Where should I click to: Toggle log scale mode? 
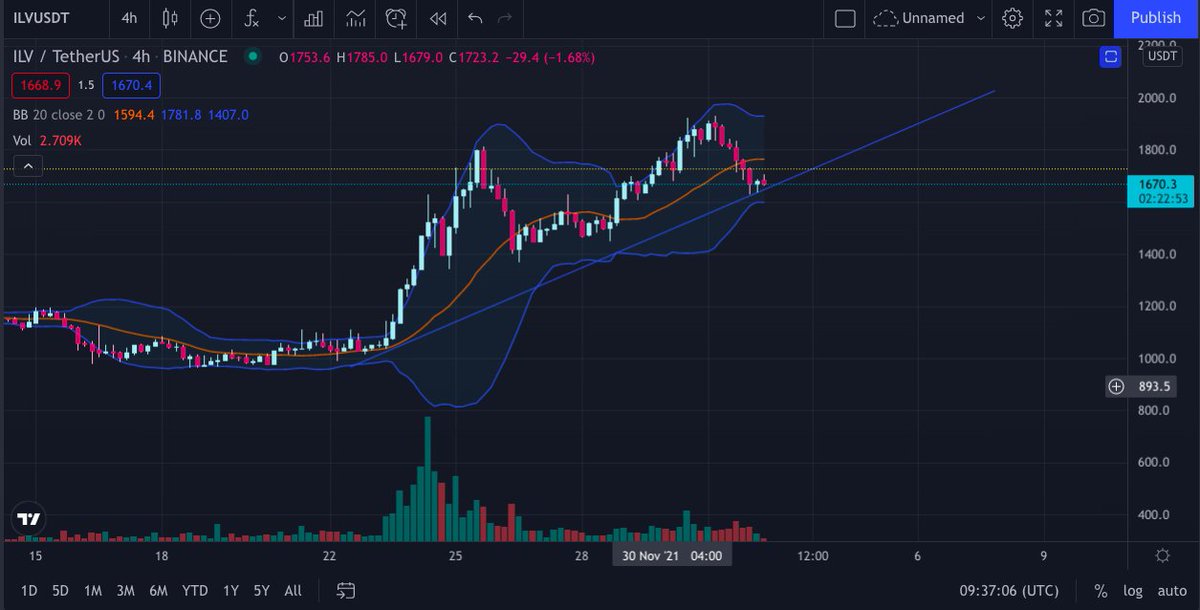[1132, 590]
